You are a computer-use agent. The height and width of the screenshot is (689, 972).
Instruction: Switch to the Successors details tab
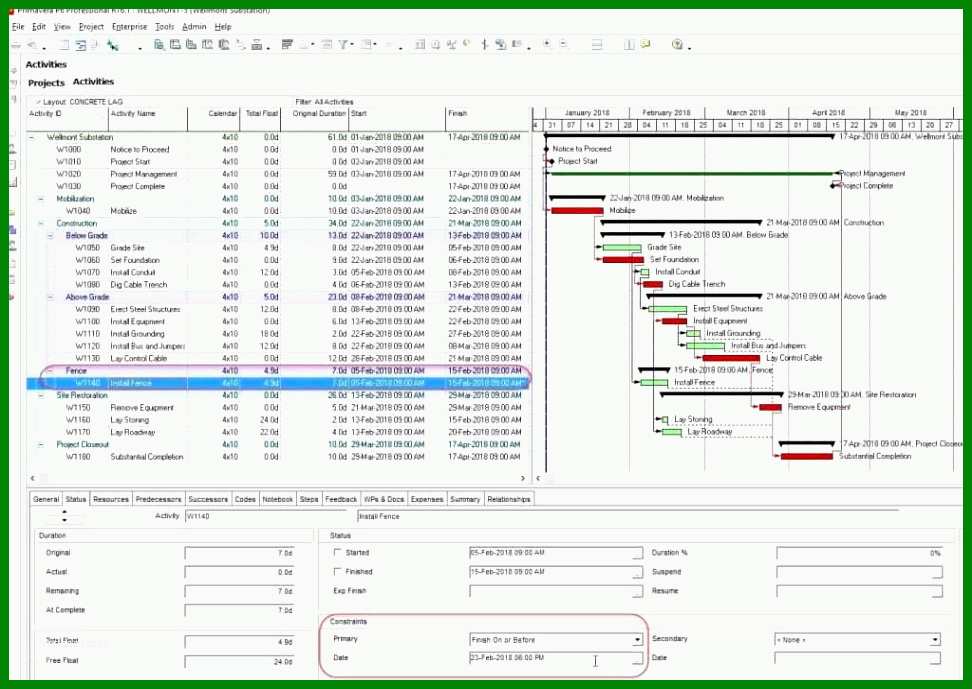click(x=208, y=499)
